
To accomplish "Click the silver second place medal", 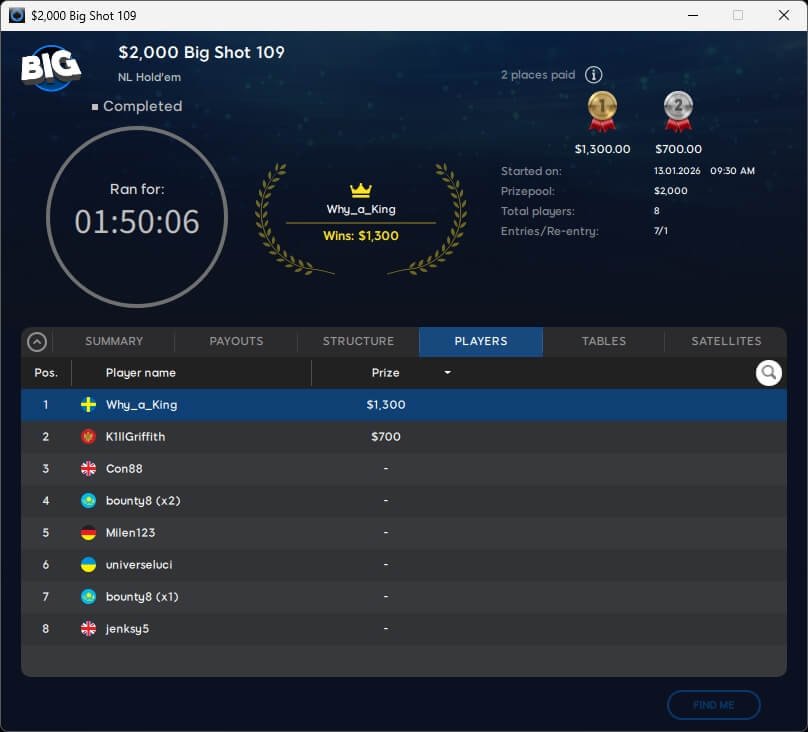I will click(x=678, y=110).
